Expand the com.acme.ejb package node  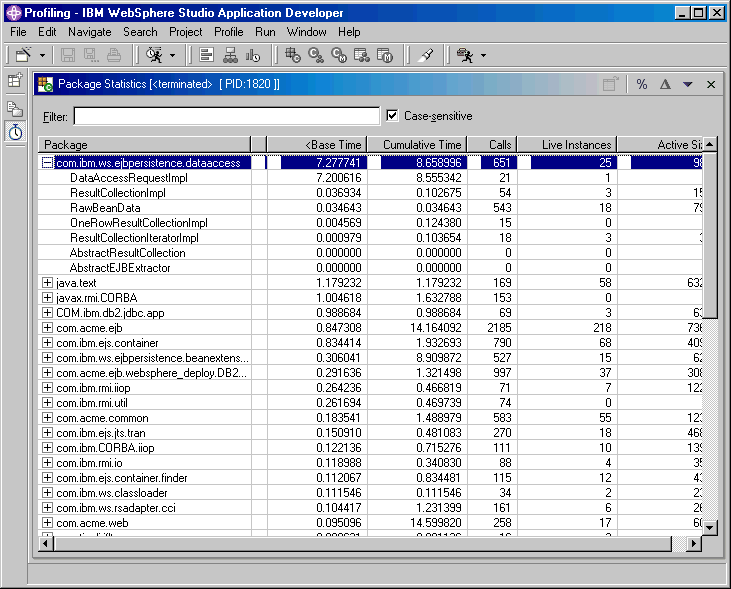point(47,327)
